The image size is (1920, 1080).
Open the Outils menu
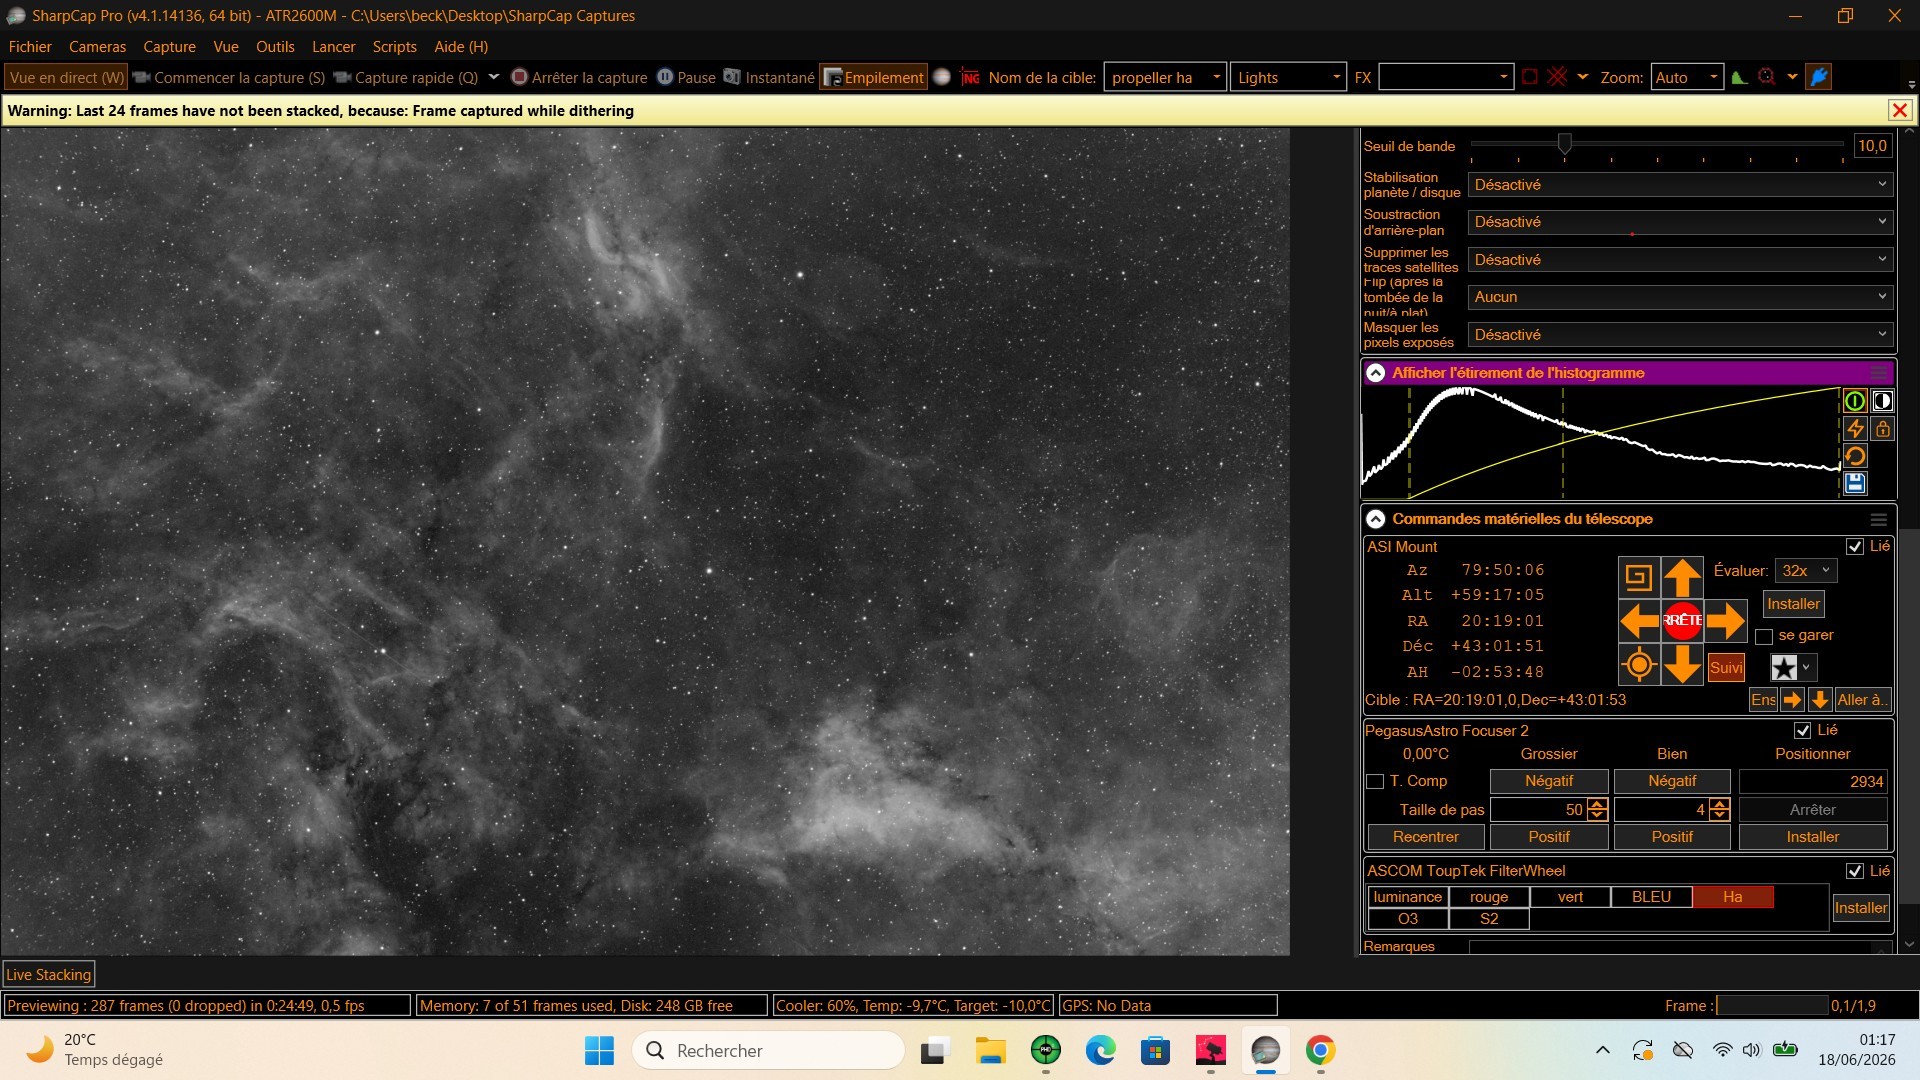[275, 47]
